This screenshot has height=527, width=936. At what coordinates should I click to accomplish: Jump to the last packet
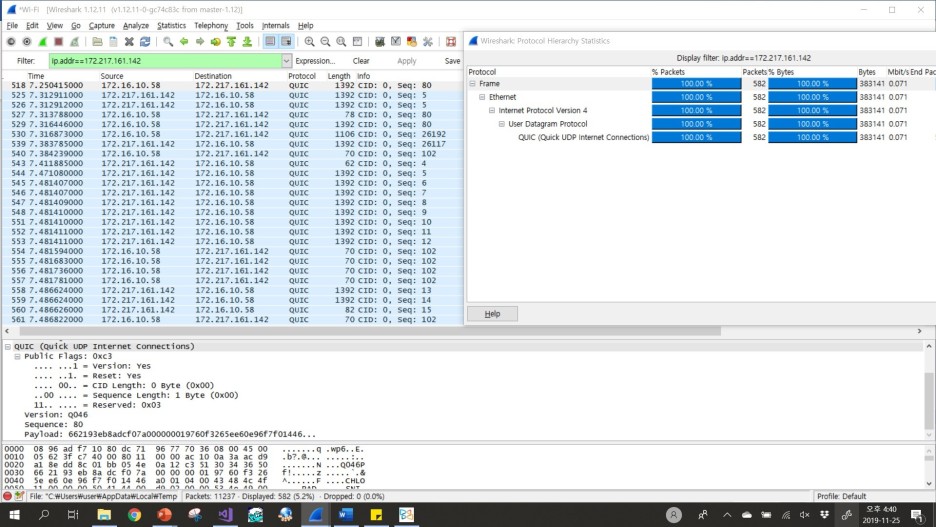(247, 41)
